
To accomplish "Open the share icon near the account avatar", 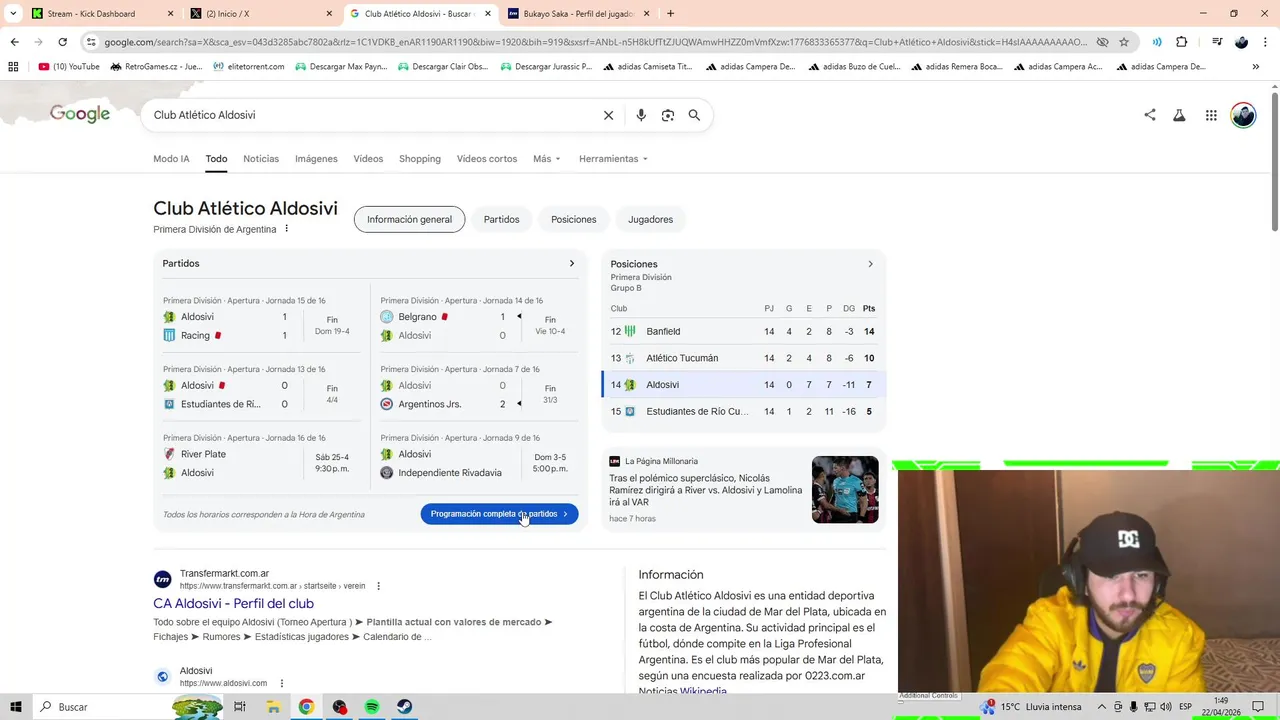I will [x=1150, y=115].
